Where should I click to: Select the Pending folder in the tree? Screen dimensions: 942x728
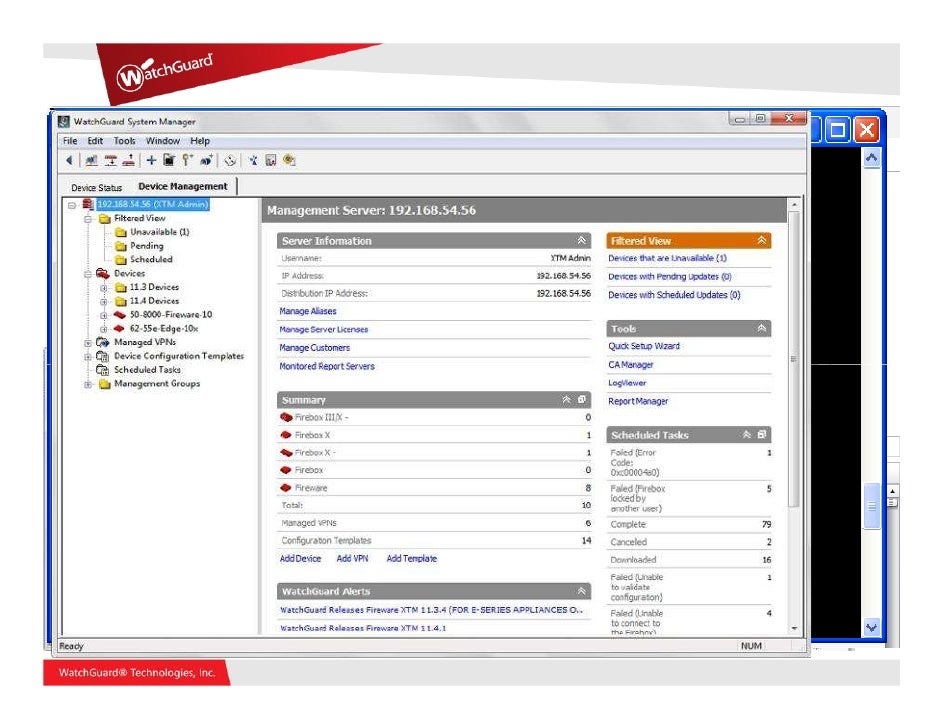point(147,246)
